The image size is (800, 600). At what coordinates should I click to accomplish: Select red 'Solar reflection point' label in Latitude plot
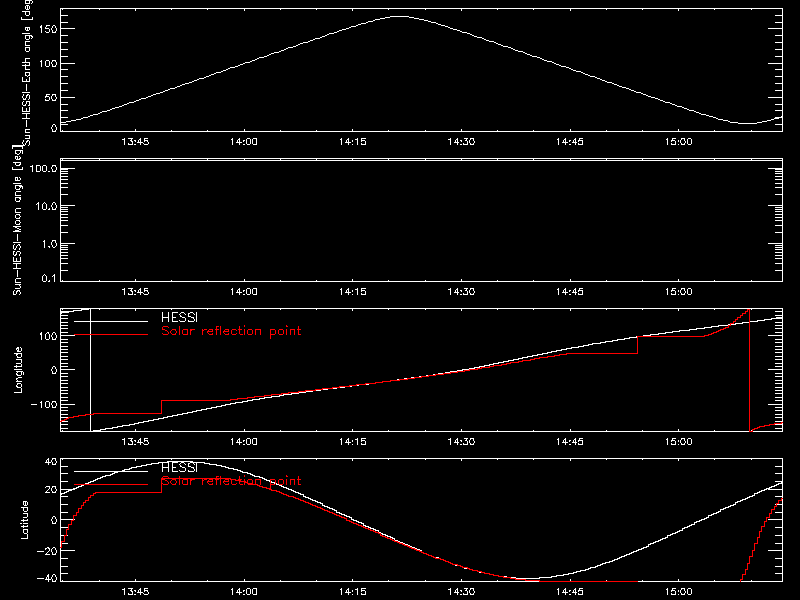(x=231, y=481)
